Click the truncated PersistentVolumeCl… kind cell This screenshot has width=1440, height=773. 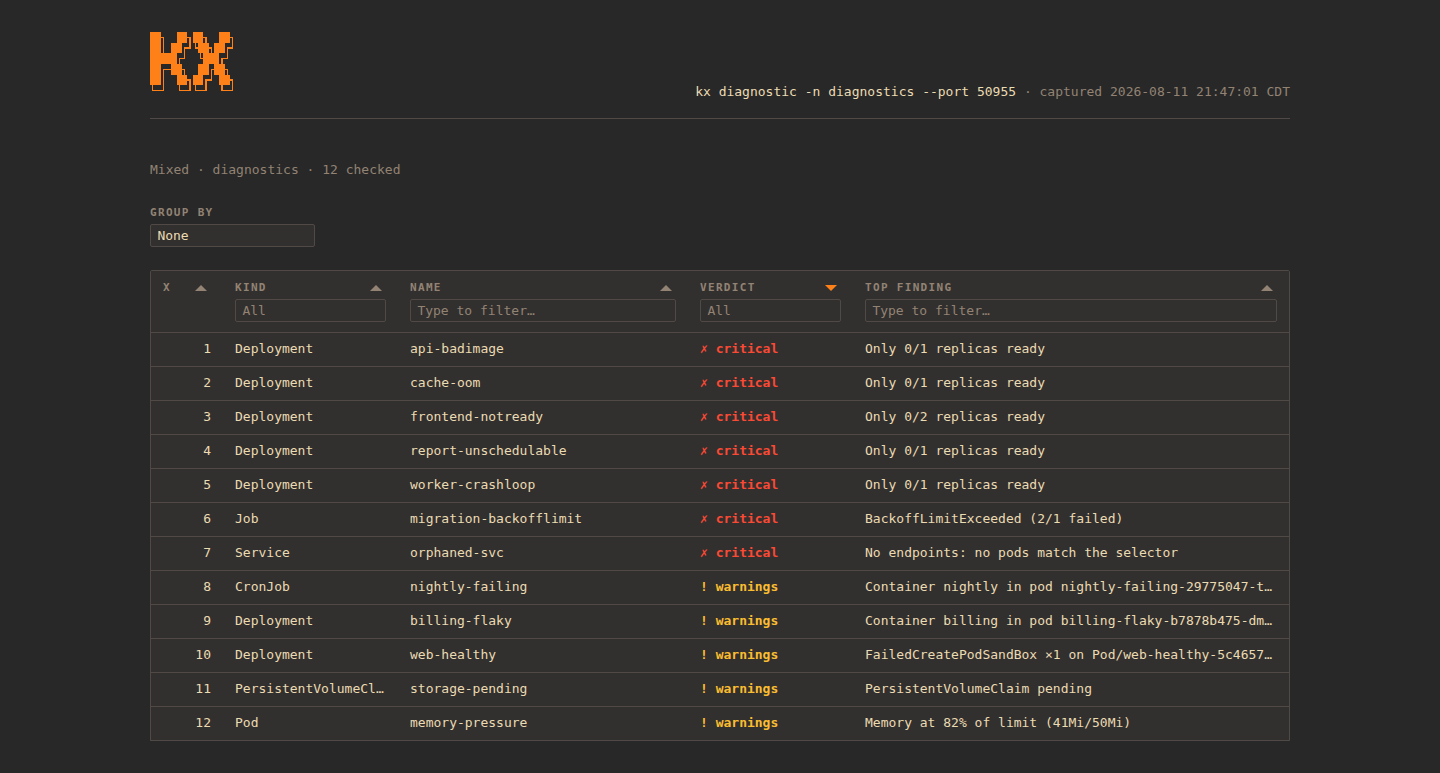pyautogui.click(x=310, y=689)
